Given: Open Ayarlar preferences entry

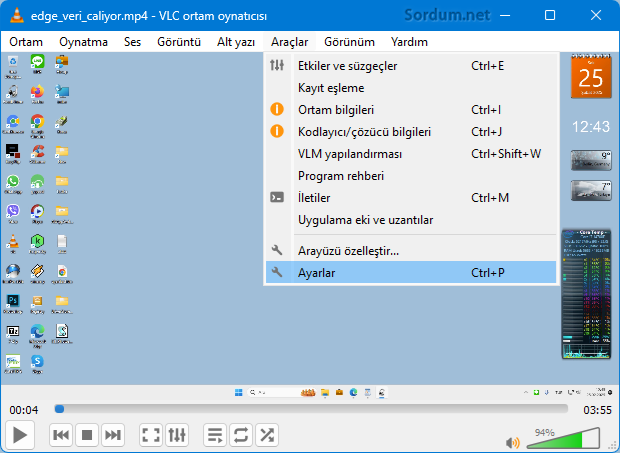Looking at the screenshot, I should [411, 272].
